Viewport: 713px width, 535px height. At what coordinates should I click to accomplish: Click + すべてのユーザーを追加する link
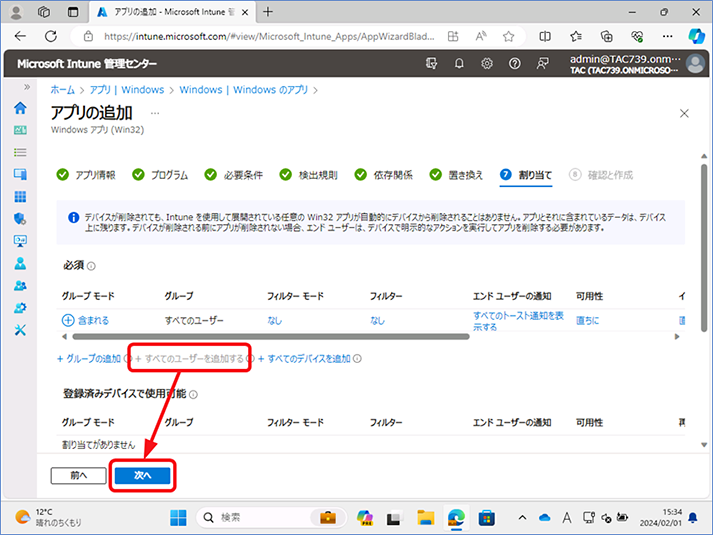pyautogui.click(x=190, y=359)
